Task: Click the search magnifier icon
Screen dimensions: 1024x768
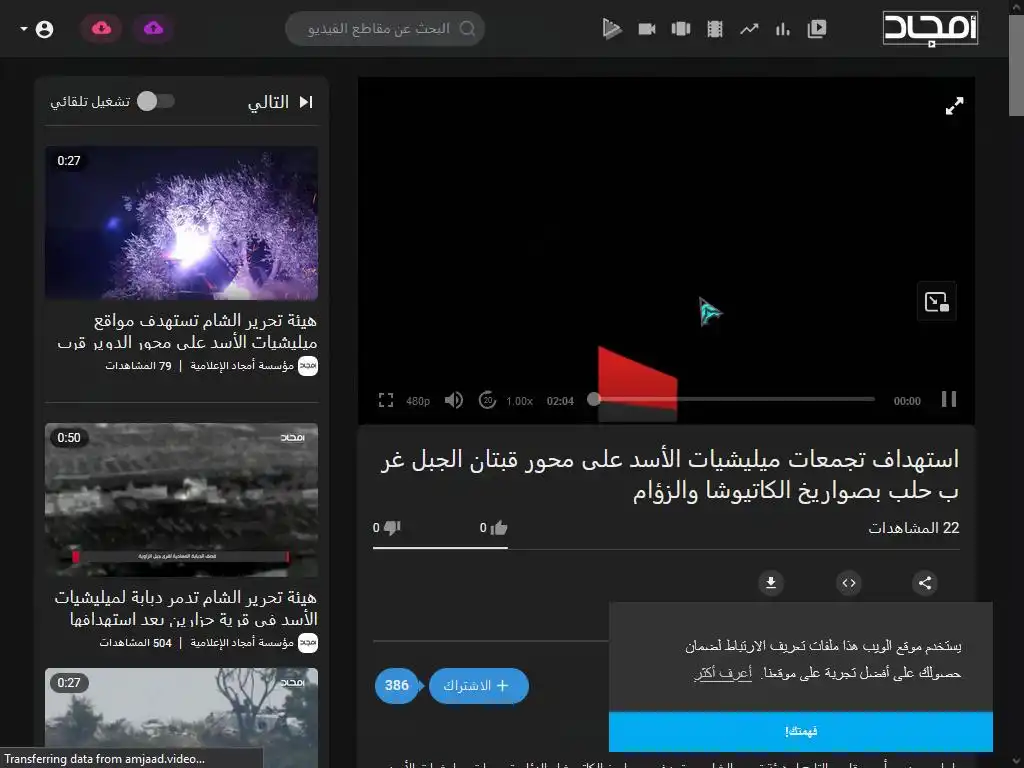Action: click(467, 29)
